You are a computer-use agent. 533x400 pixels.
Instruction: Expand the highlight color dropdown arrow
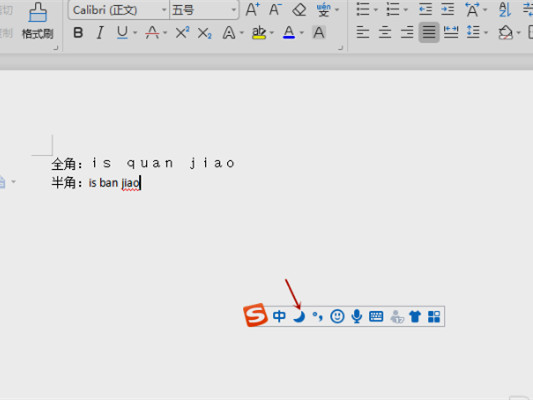click(x=271, y=33)
